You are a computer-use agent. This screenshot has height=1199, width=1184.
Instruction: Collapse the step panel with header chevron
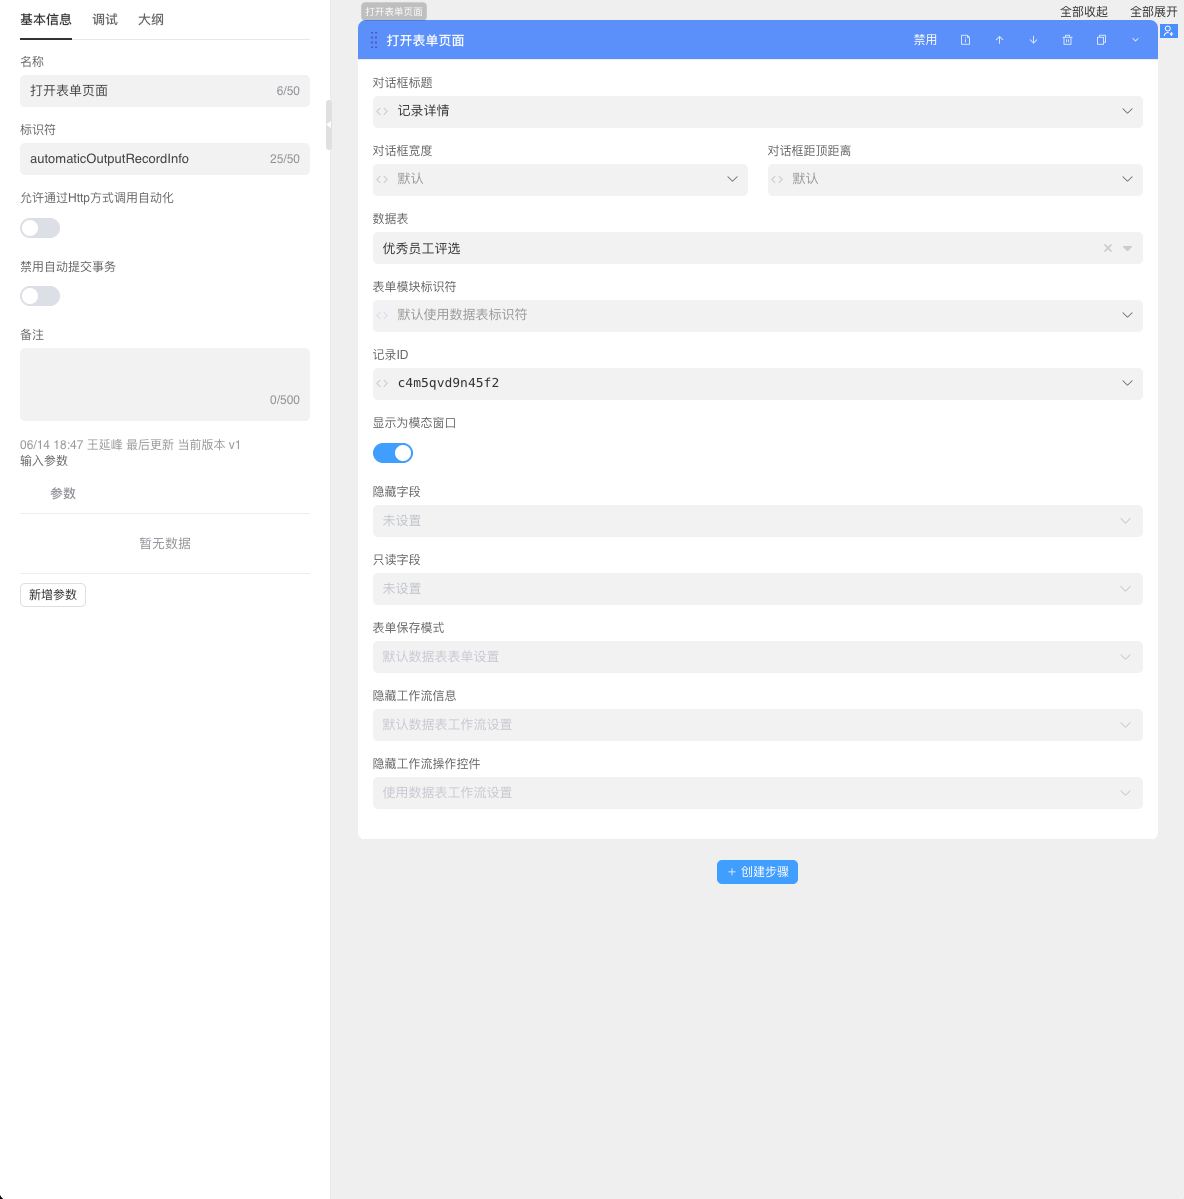tap(1135, 40)
